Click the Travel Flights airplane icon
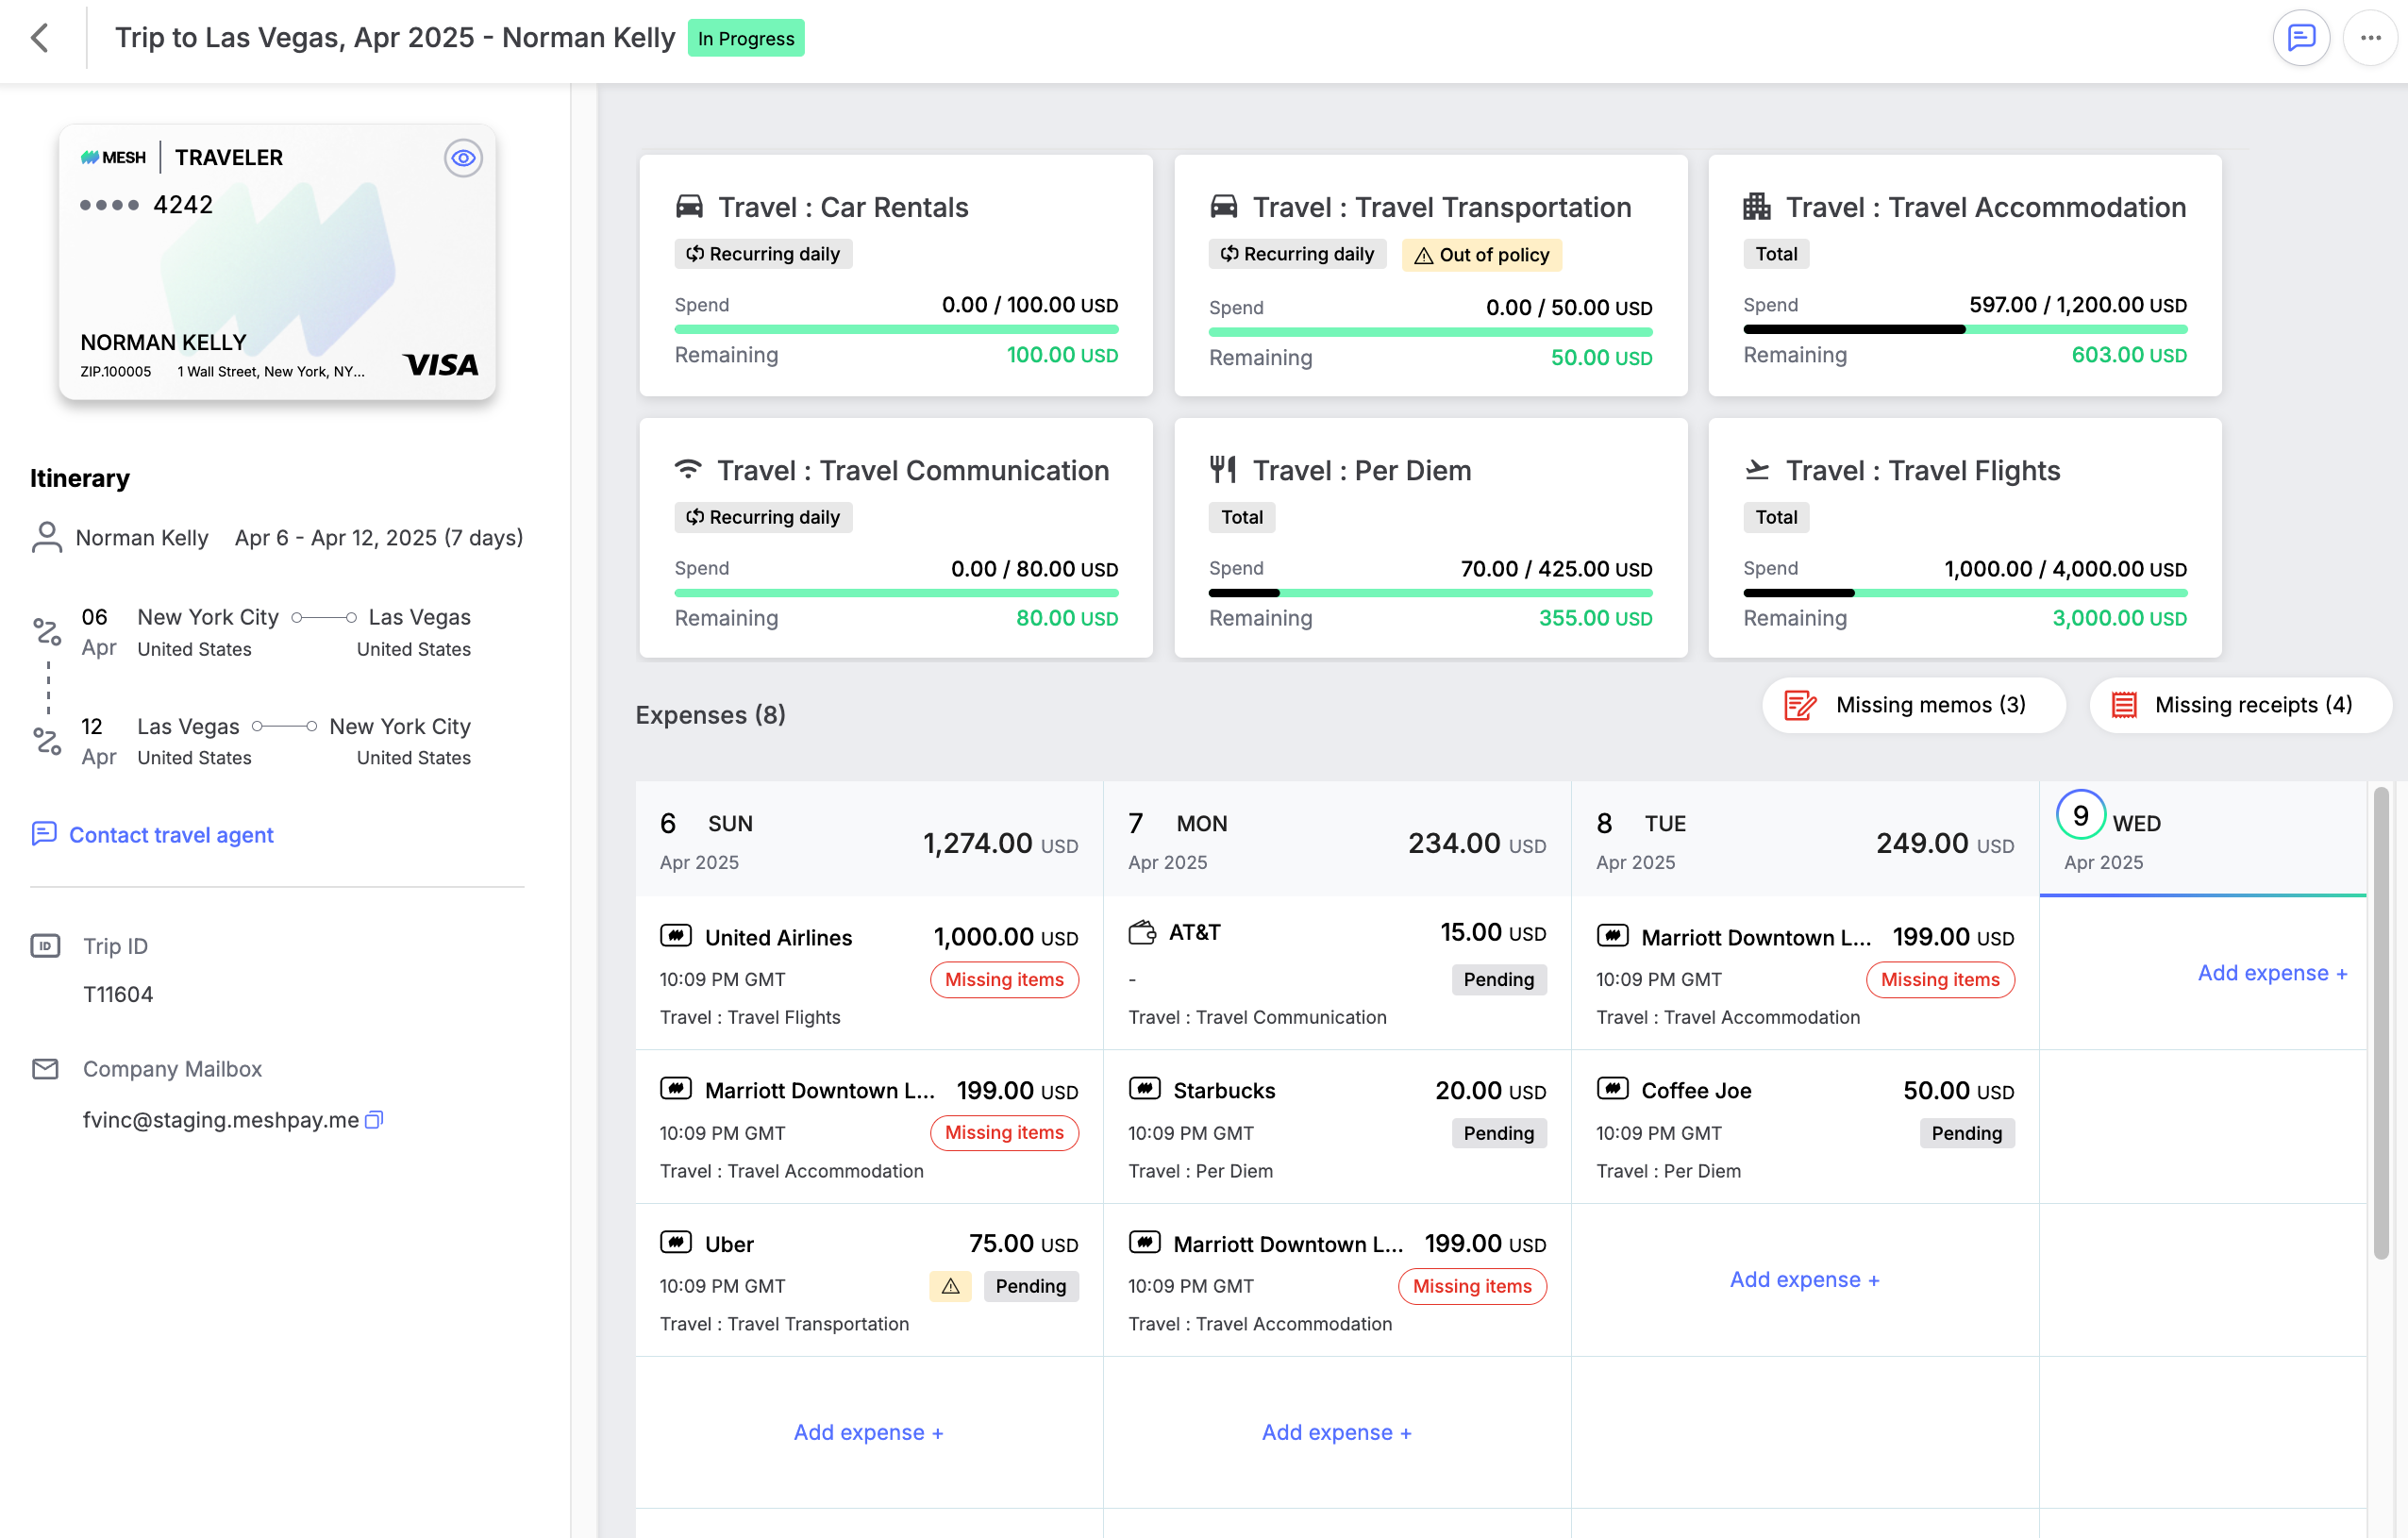 tap(1757, 469)
